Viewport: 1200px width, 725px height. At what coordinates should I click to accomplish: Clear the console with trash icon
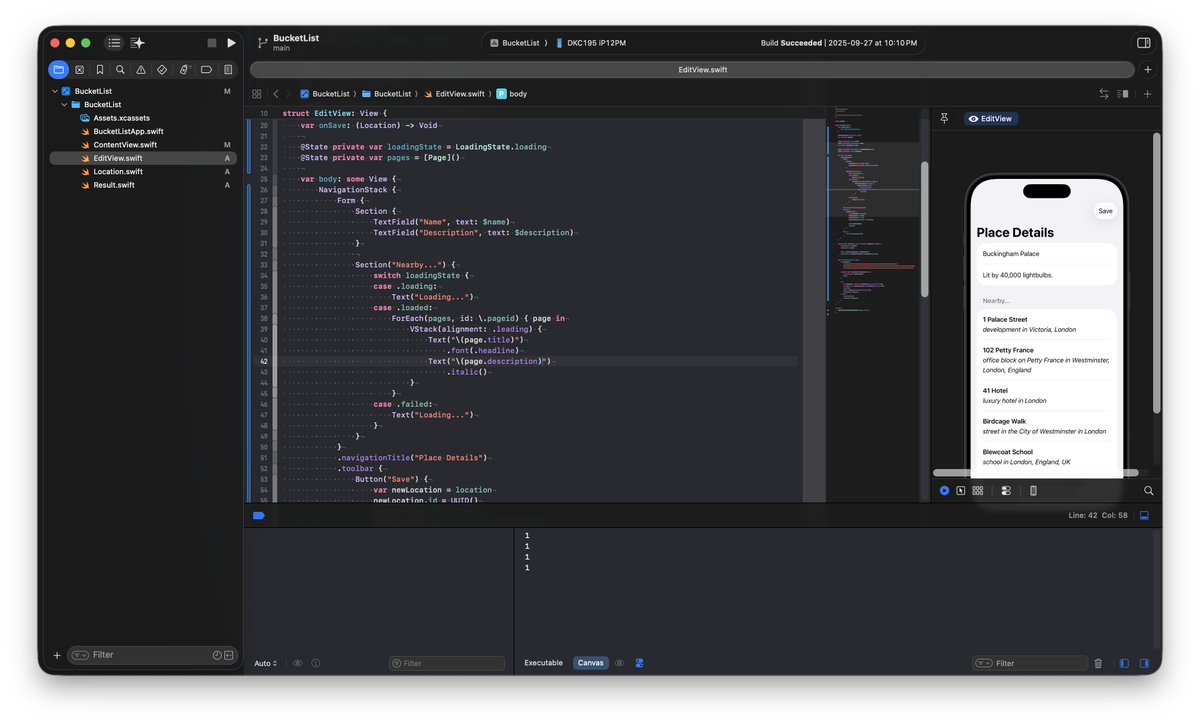pyautogui.click(x=1098, y=663)
